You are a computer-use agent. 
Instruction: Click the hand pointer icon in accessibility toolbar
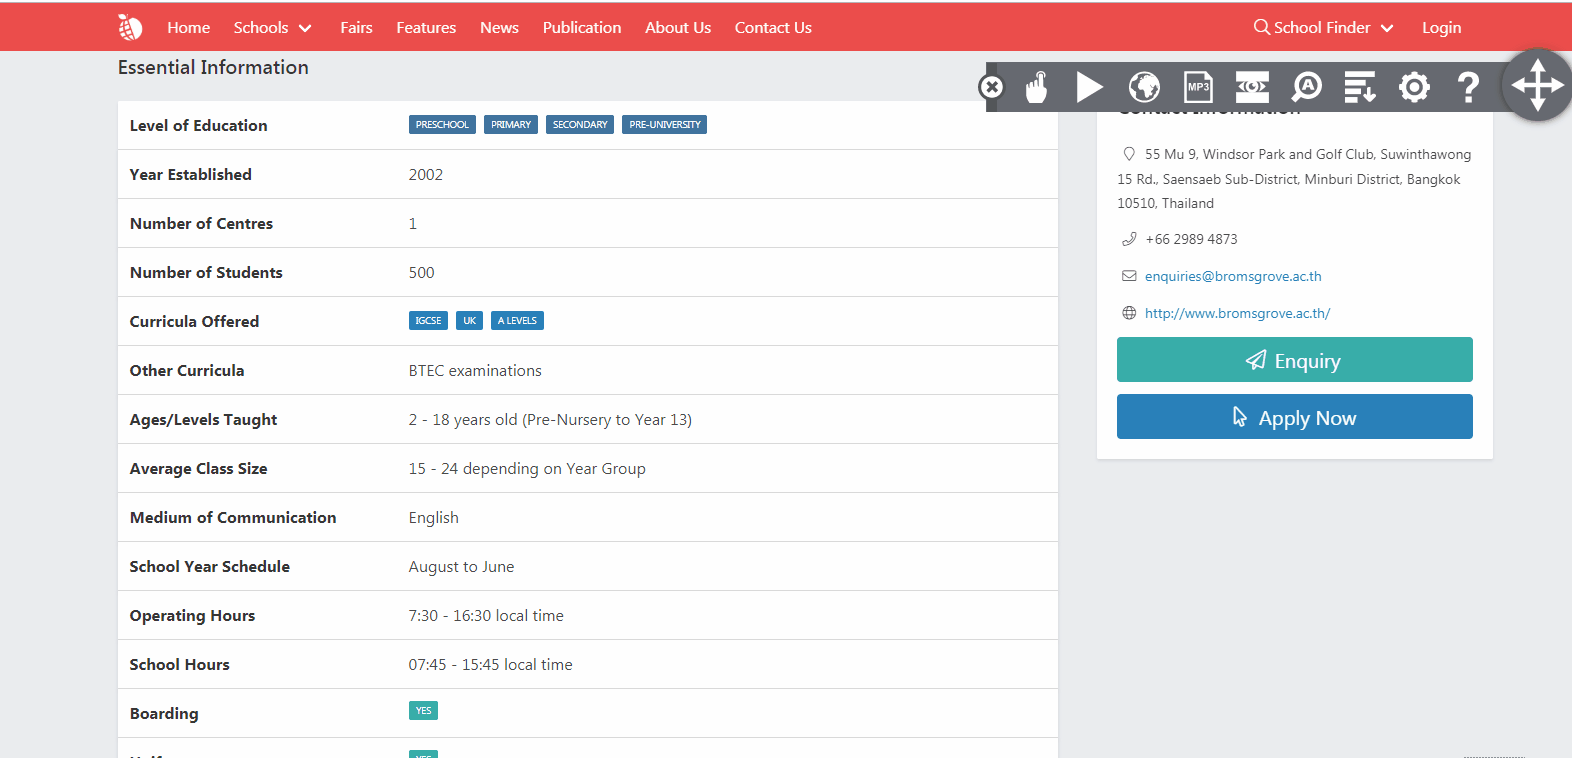1037,88
